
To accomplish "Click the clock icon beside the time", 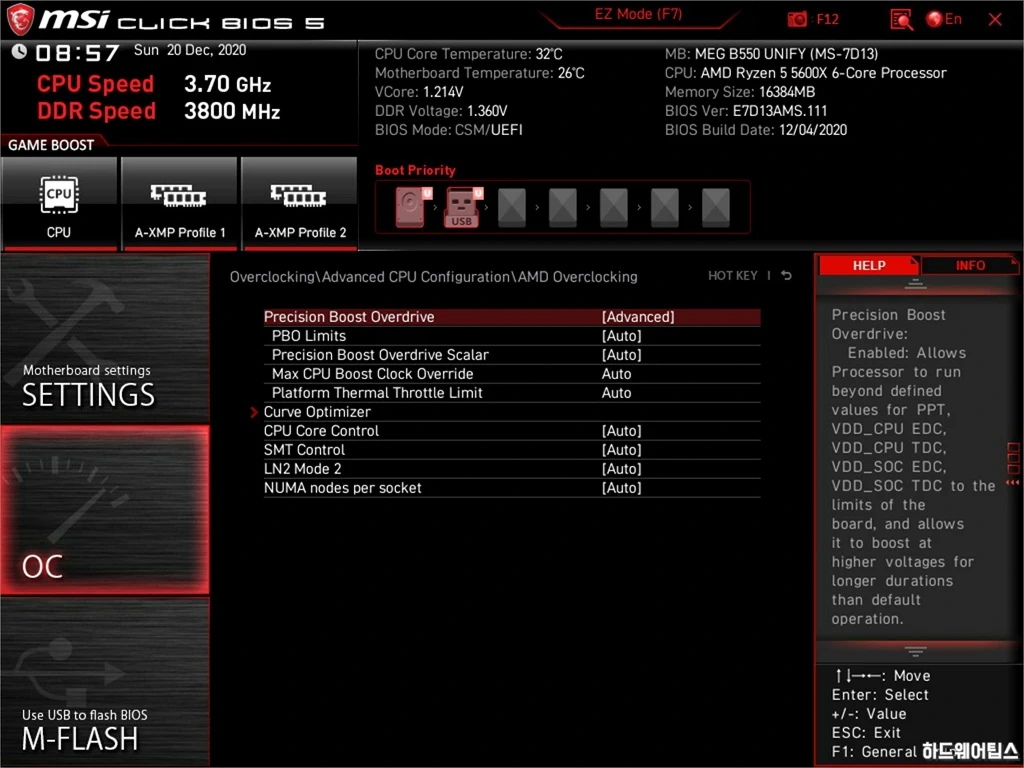I will tap(19, 52).
